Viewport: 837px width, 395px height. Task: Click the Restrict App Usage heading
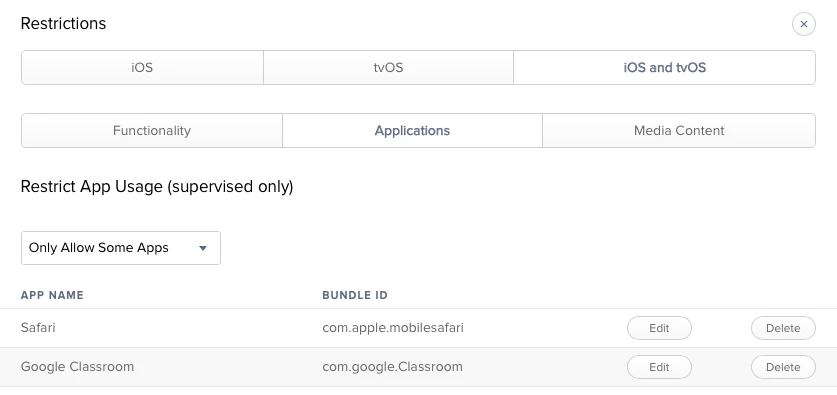tap(157, 187)
